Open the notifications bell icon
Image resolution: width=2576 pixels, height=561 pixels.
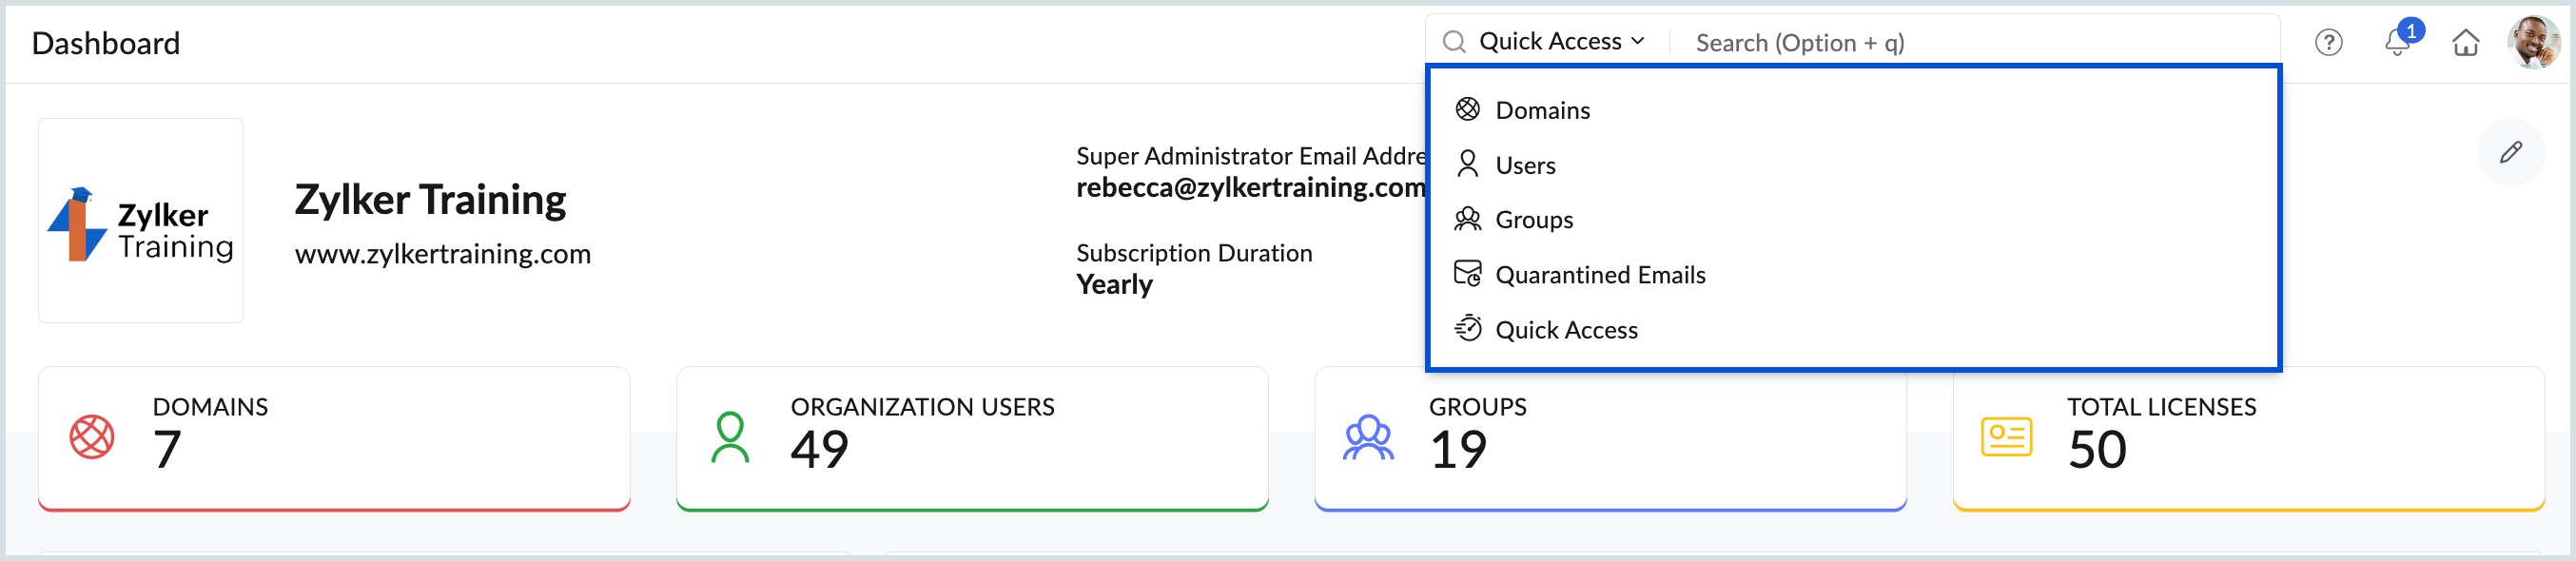point(2397,42)
